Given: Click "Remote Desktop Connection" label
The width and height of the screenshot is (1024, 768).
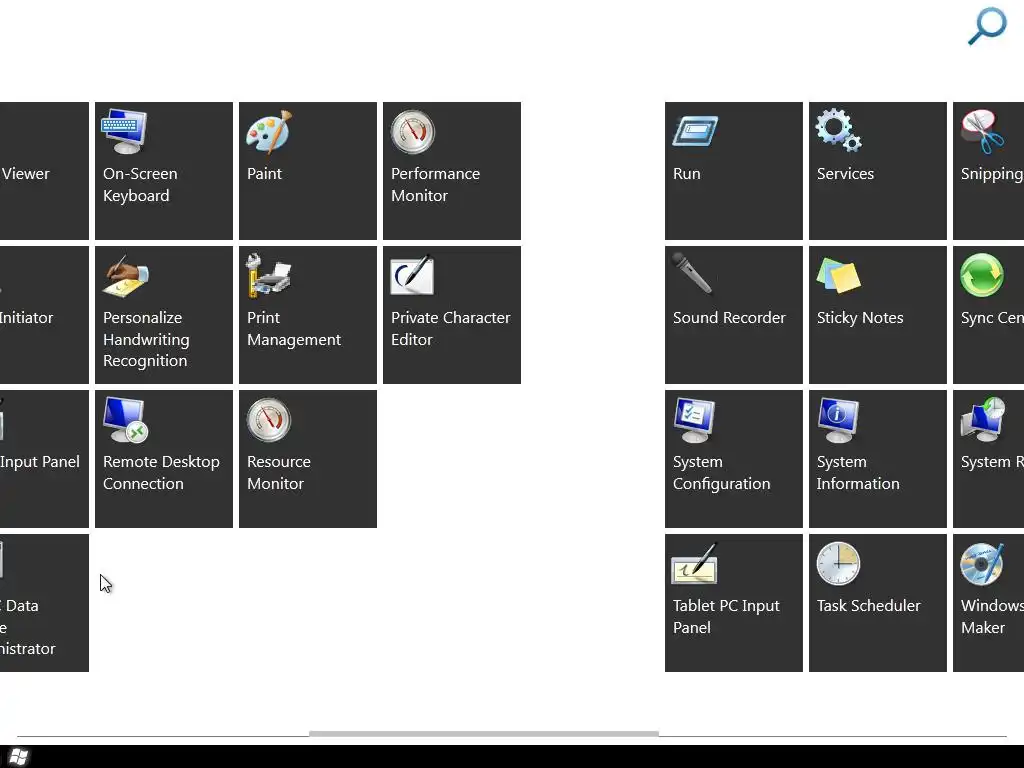Looking at the screenshot, I should [161, 473].
